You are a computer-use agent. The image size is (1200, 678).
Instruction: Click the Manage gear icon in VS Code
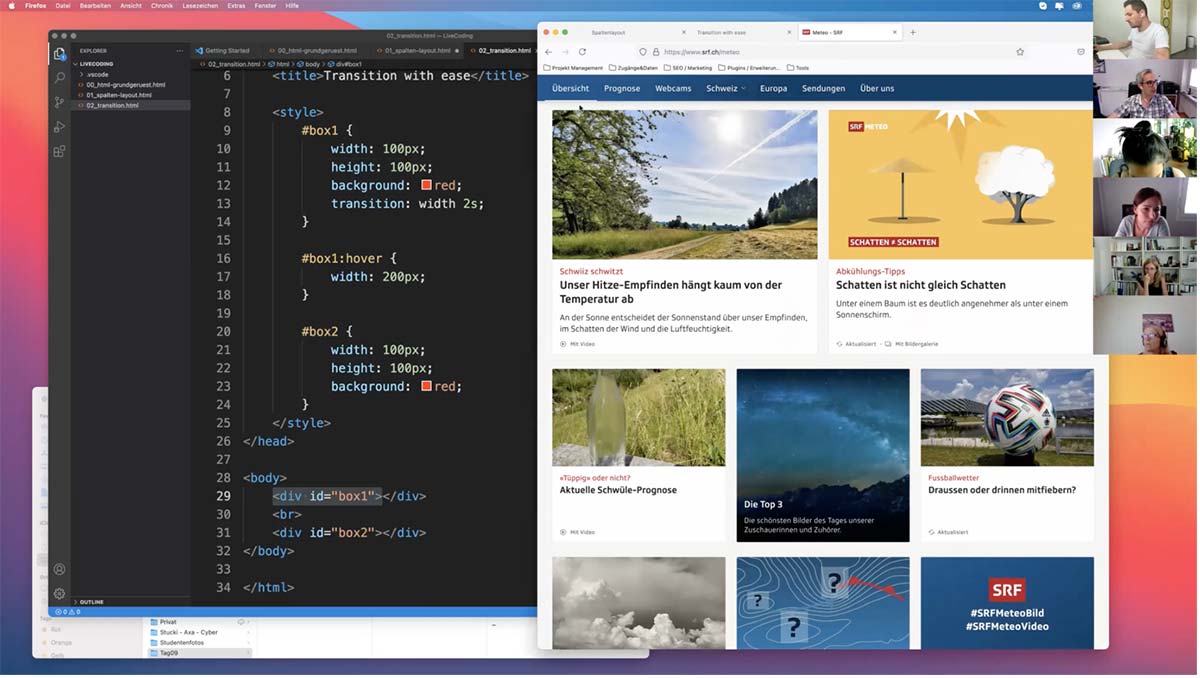tap(60, 593)
